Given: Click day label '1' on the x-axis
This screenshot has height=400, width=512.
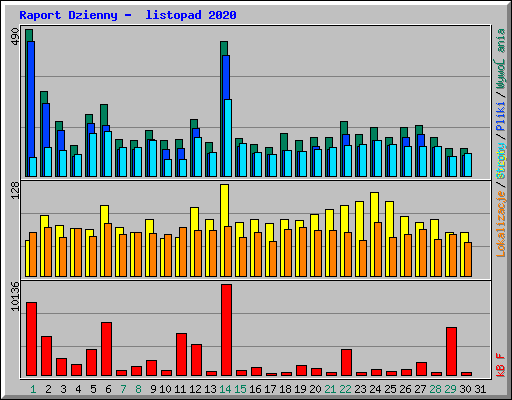Looking at the screenshot, I should [x=33, y=389].
